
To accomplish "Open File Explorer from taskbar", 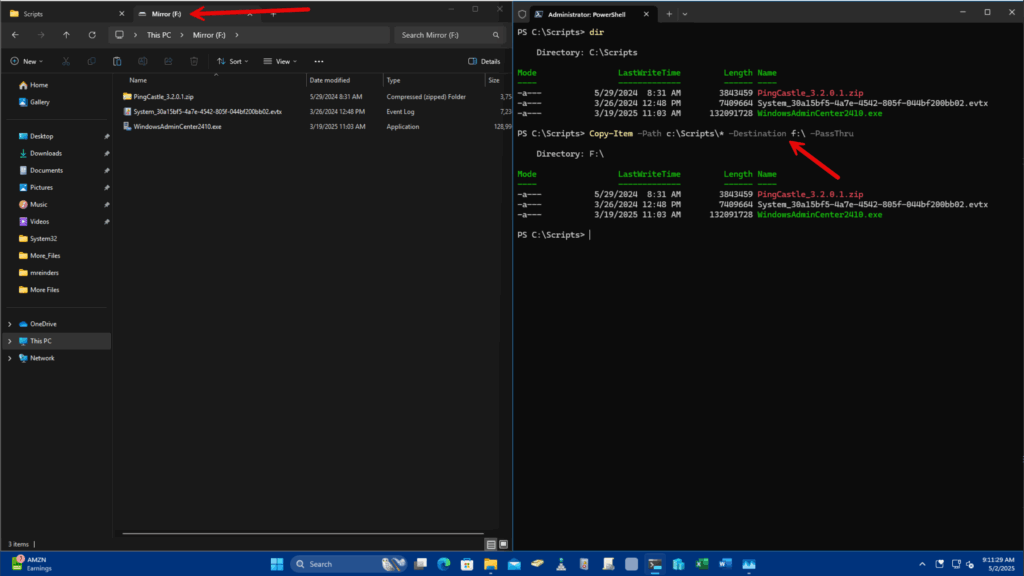I will click(490, 564).
